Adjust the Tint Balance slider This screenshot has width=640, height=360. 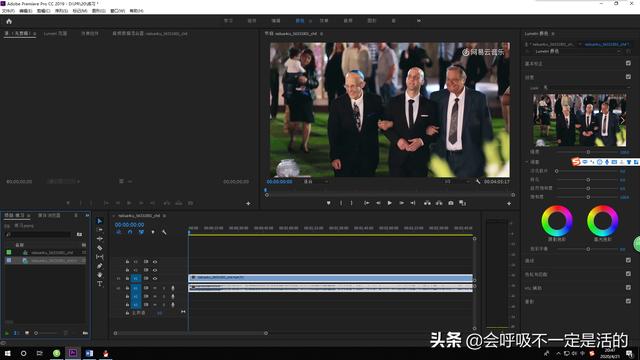[x=588, y=249]
